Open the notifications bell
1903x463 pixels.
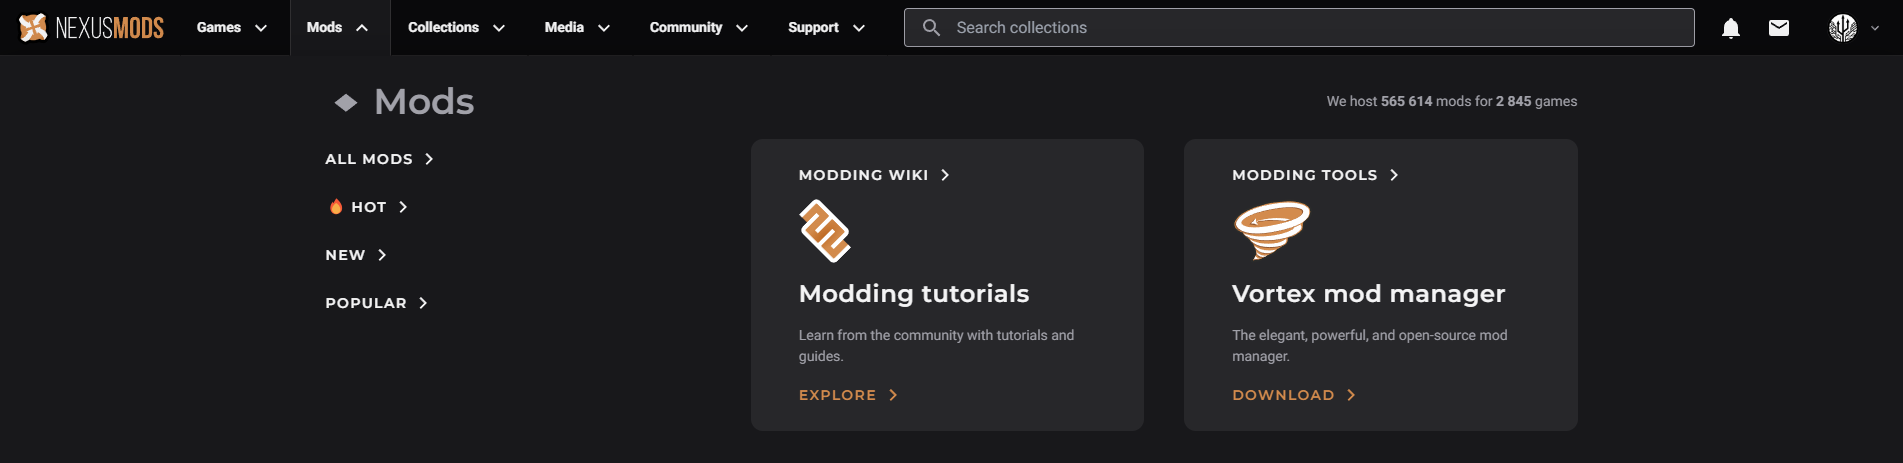(1731, 28)
